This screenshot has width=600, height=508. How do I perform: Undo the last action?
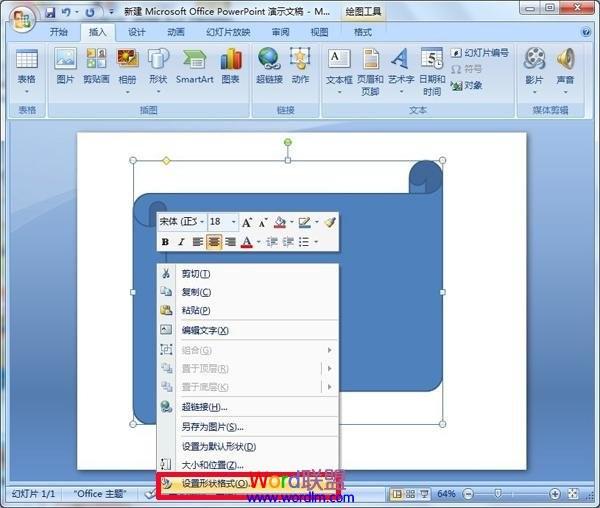(x=66, y=13)
